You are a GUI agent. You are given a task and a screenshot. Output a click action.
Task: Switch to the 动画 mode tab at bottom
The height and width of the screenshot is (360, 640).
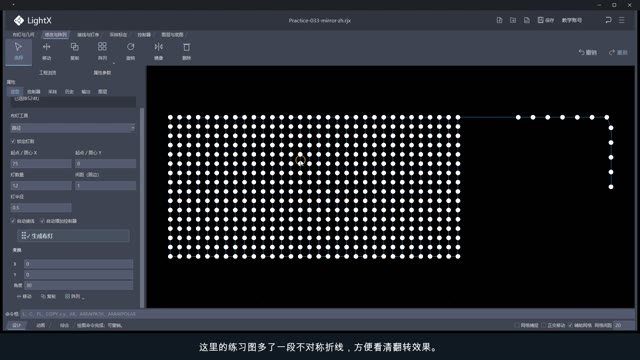[x=40, y=325]
